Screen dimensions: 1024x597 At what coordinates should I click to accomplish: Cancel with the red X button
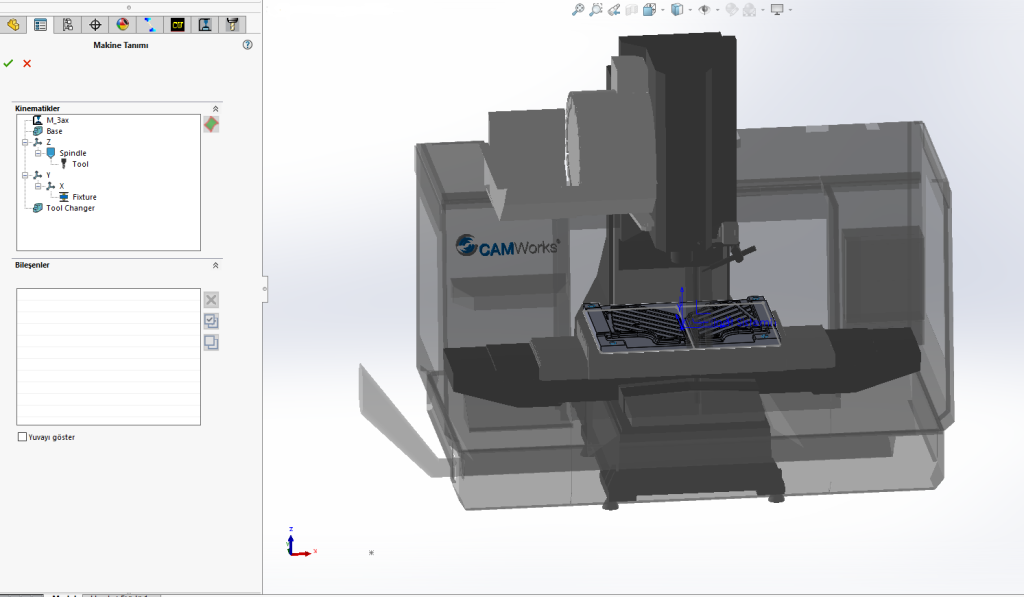(27, 64)
